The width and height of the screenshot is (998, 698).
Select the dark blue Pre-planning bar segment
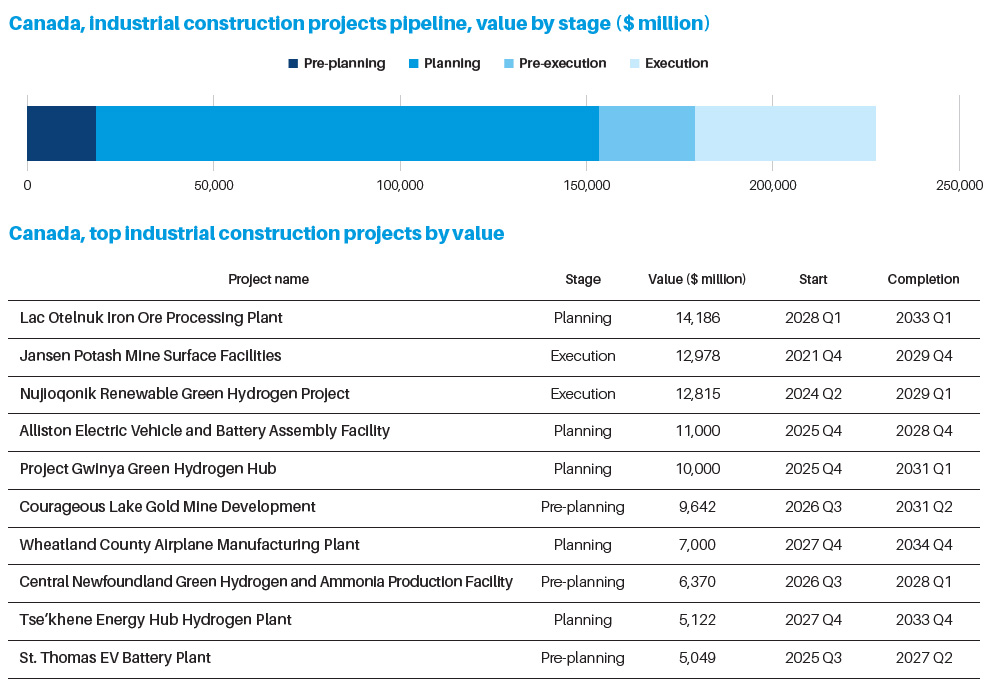(61, 133)
